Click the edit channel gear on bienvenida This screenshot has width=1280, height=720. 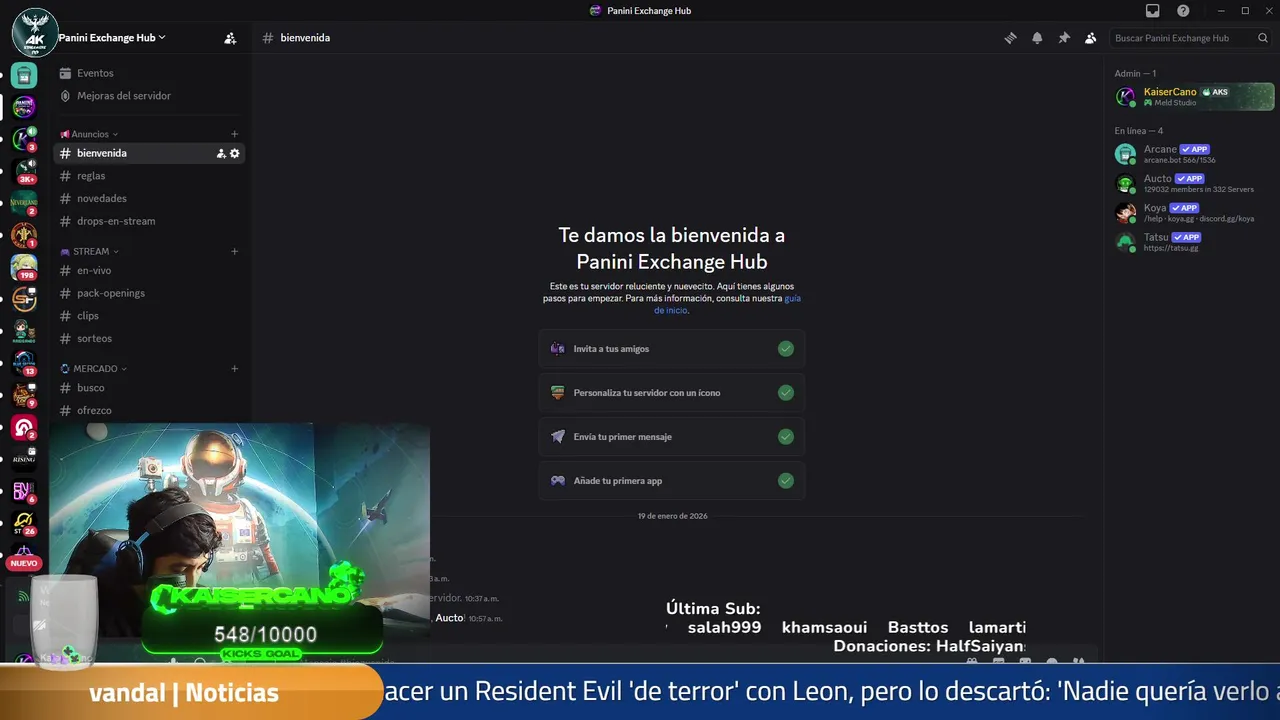[x=235, y=153]
